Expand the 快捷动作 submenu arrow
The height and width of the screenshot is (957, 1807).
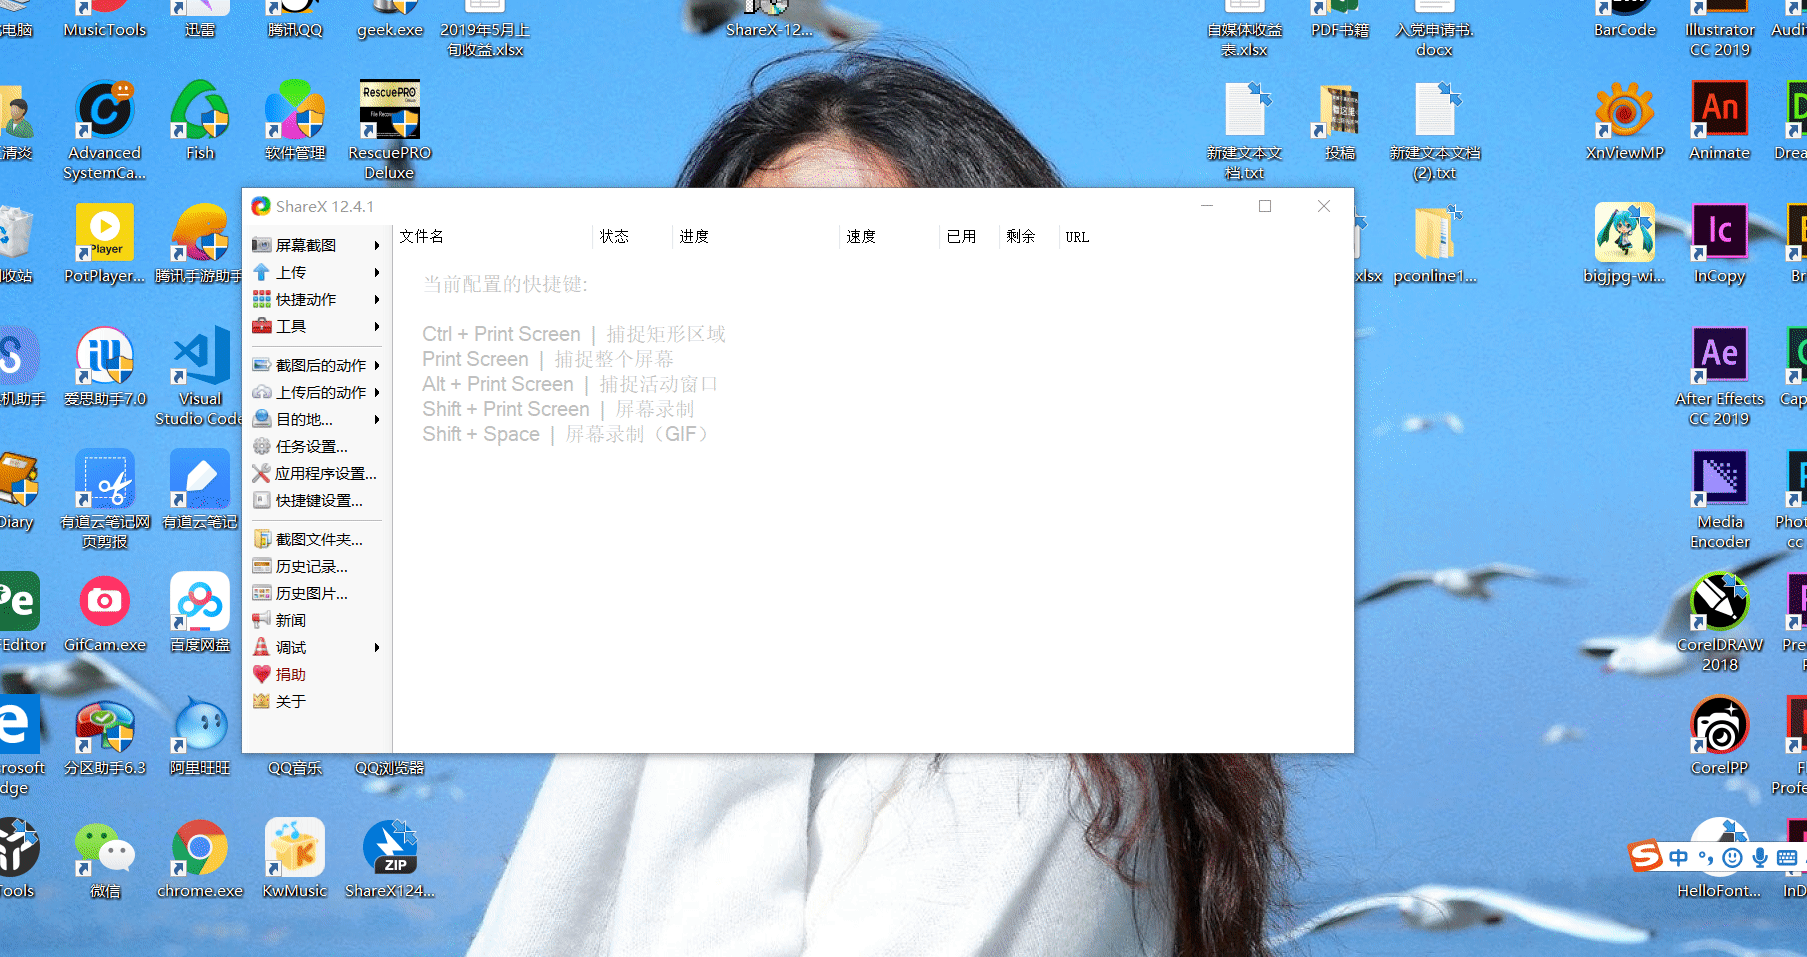pos(377,299)
